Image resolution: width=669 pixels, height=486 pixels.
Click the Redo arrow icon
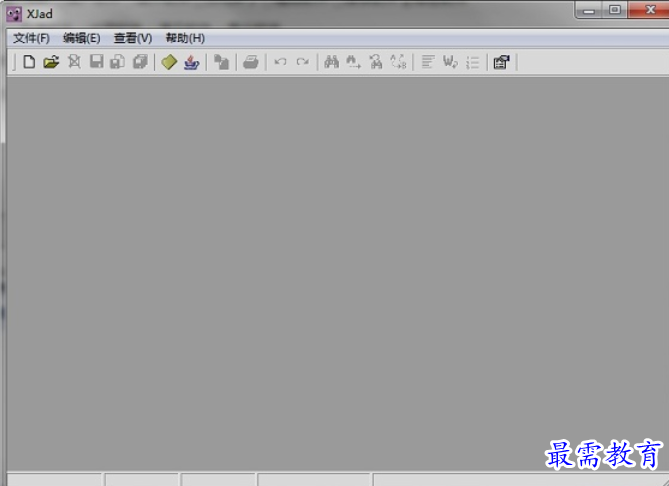[x=303, y=62]
